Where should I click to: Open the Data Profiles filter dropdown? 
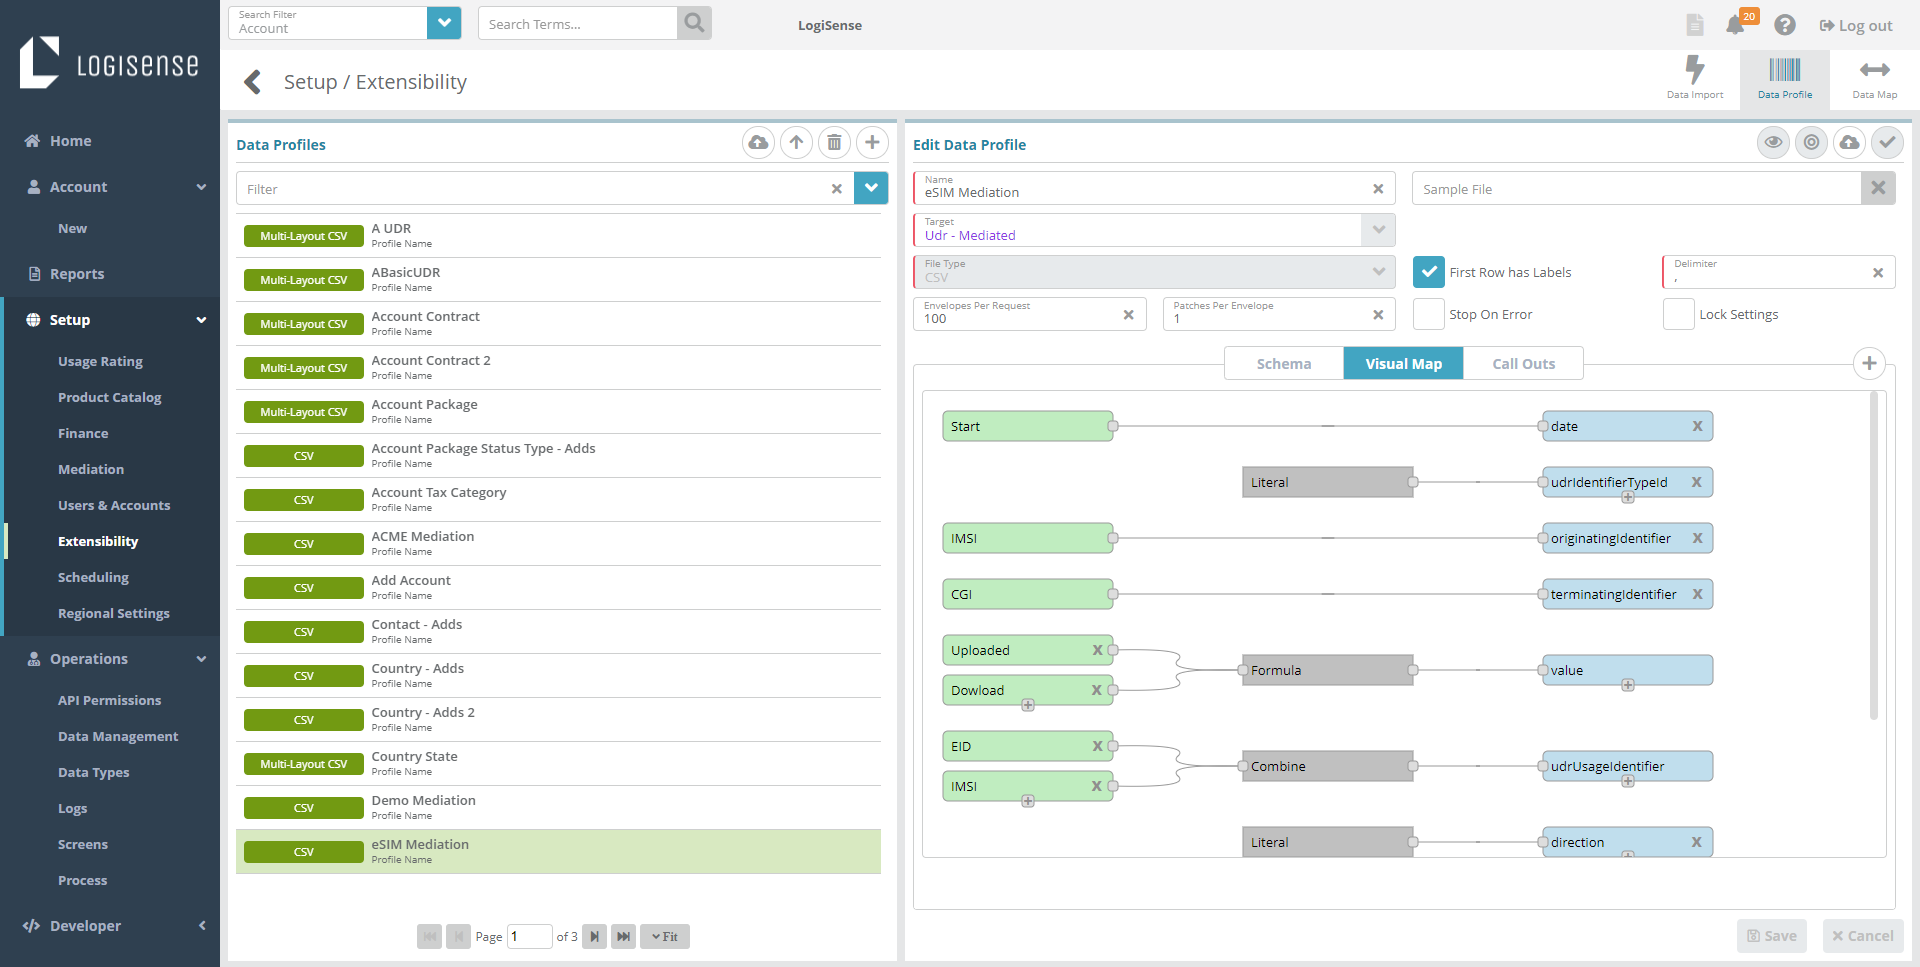[x=871, y=188]
